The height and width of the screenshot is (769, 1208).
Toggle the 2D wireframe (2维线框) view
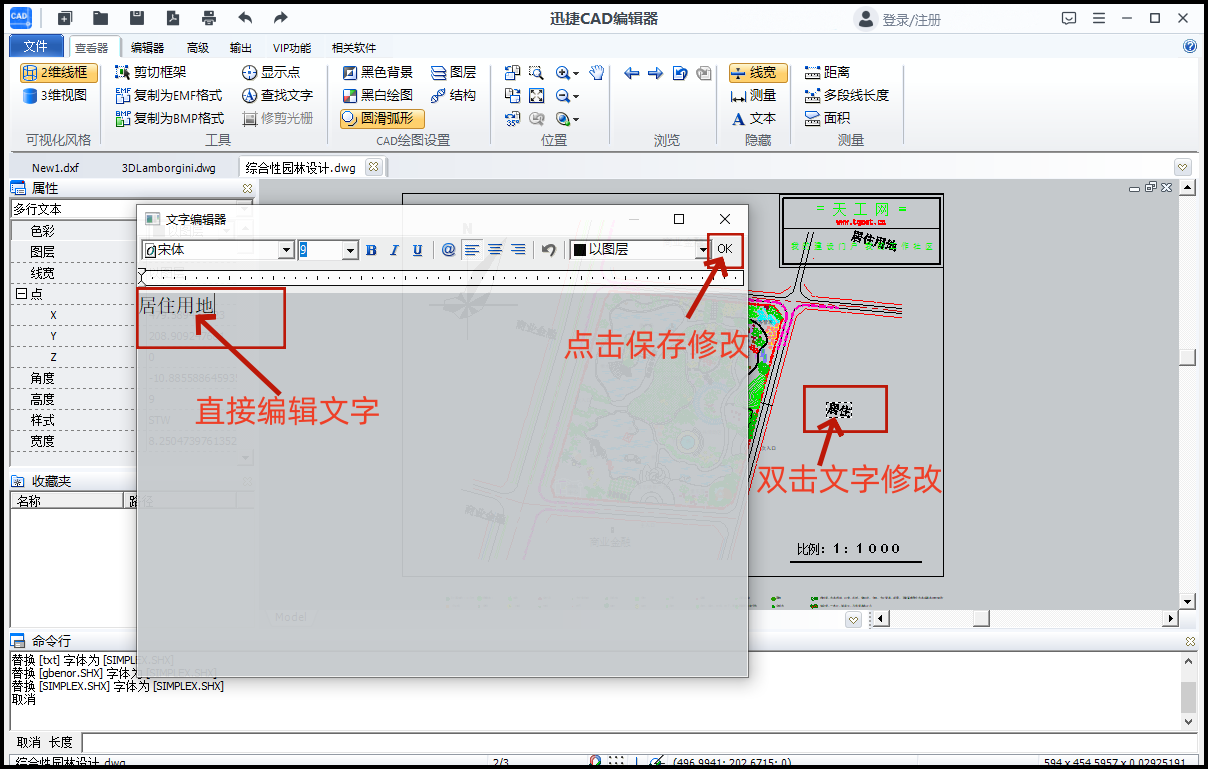tap(58, 73)
